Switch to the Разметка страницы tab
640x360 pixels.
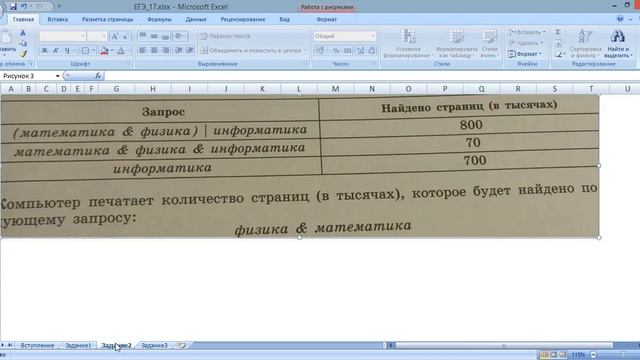click(107, 19)
